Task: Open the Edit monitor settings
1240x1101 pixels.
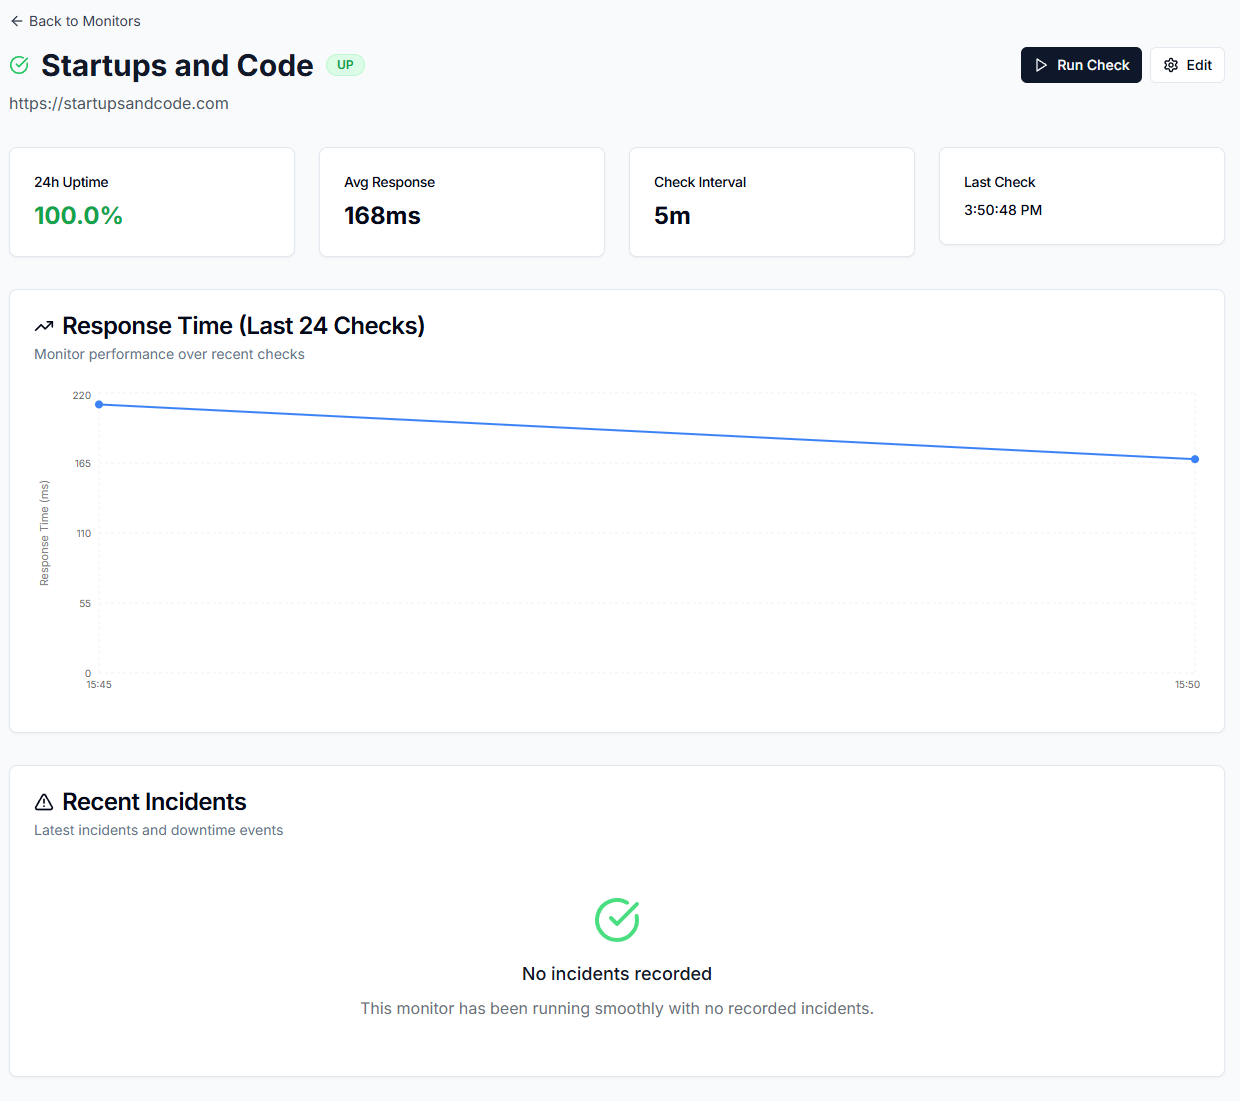Action: point(1187,65)
